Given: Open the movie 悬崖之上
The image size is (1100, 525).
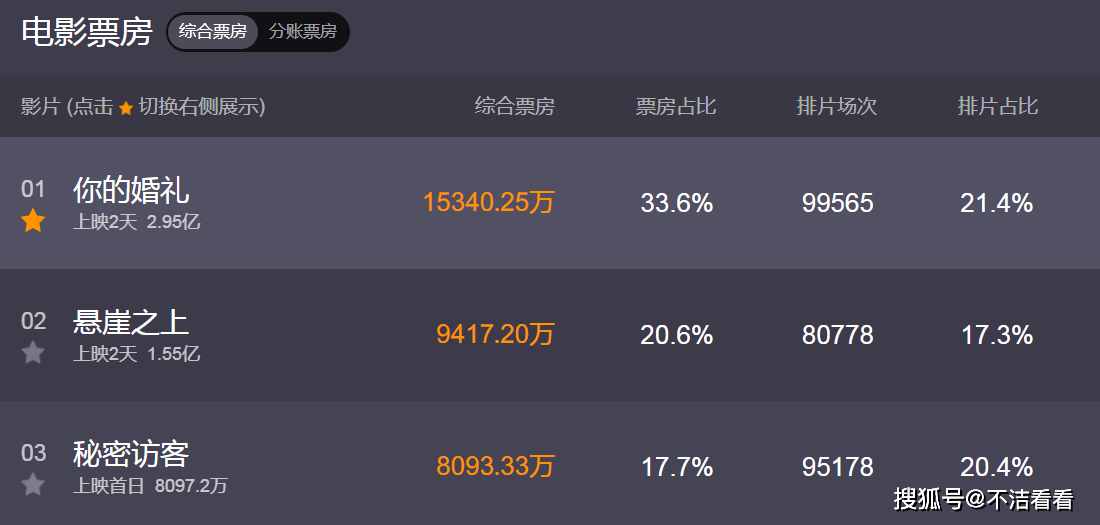Looking at the screenshot, I should click(x=131, y=322).
